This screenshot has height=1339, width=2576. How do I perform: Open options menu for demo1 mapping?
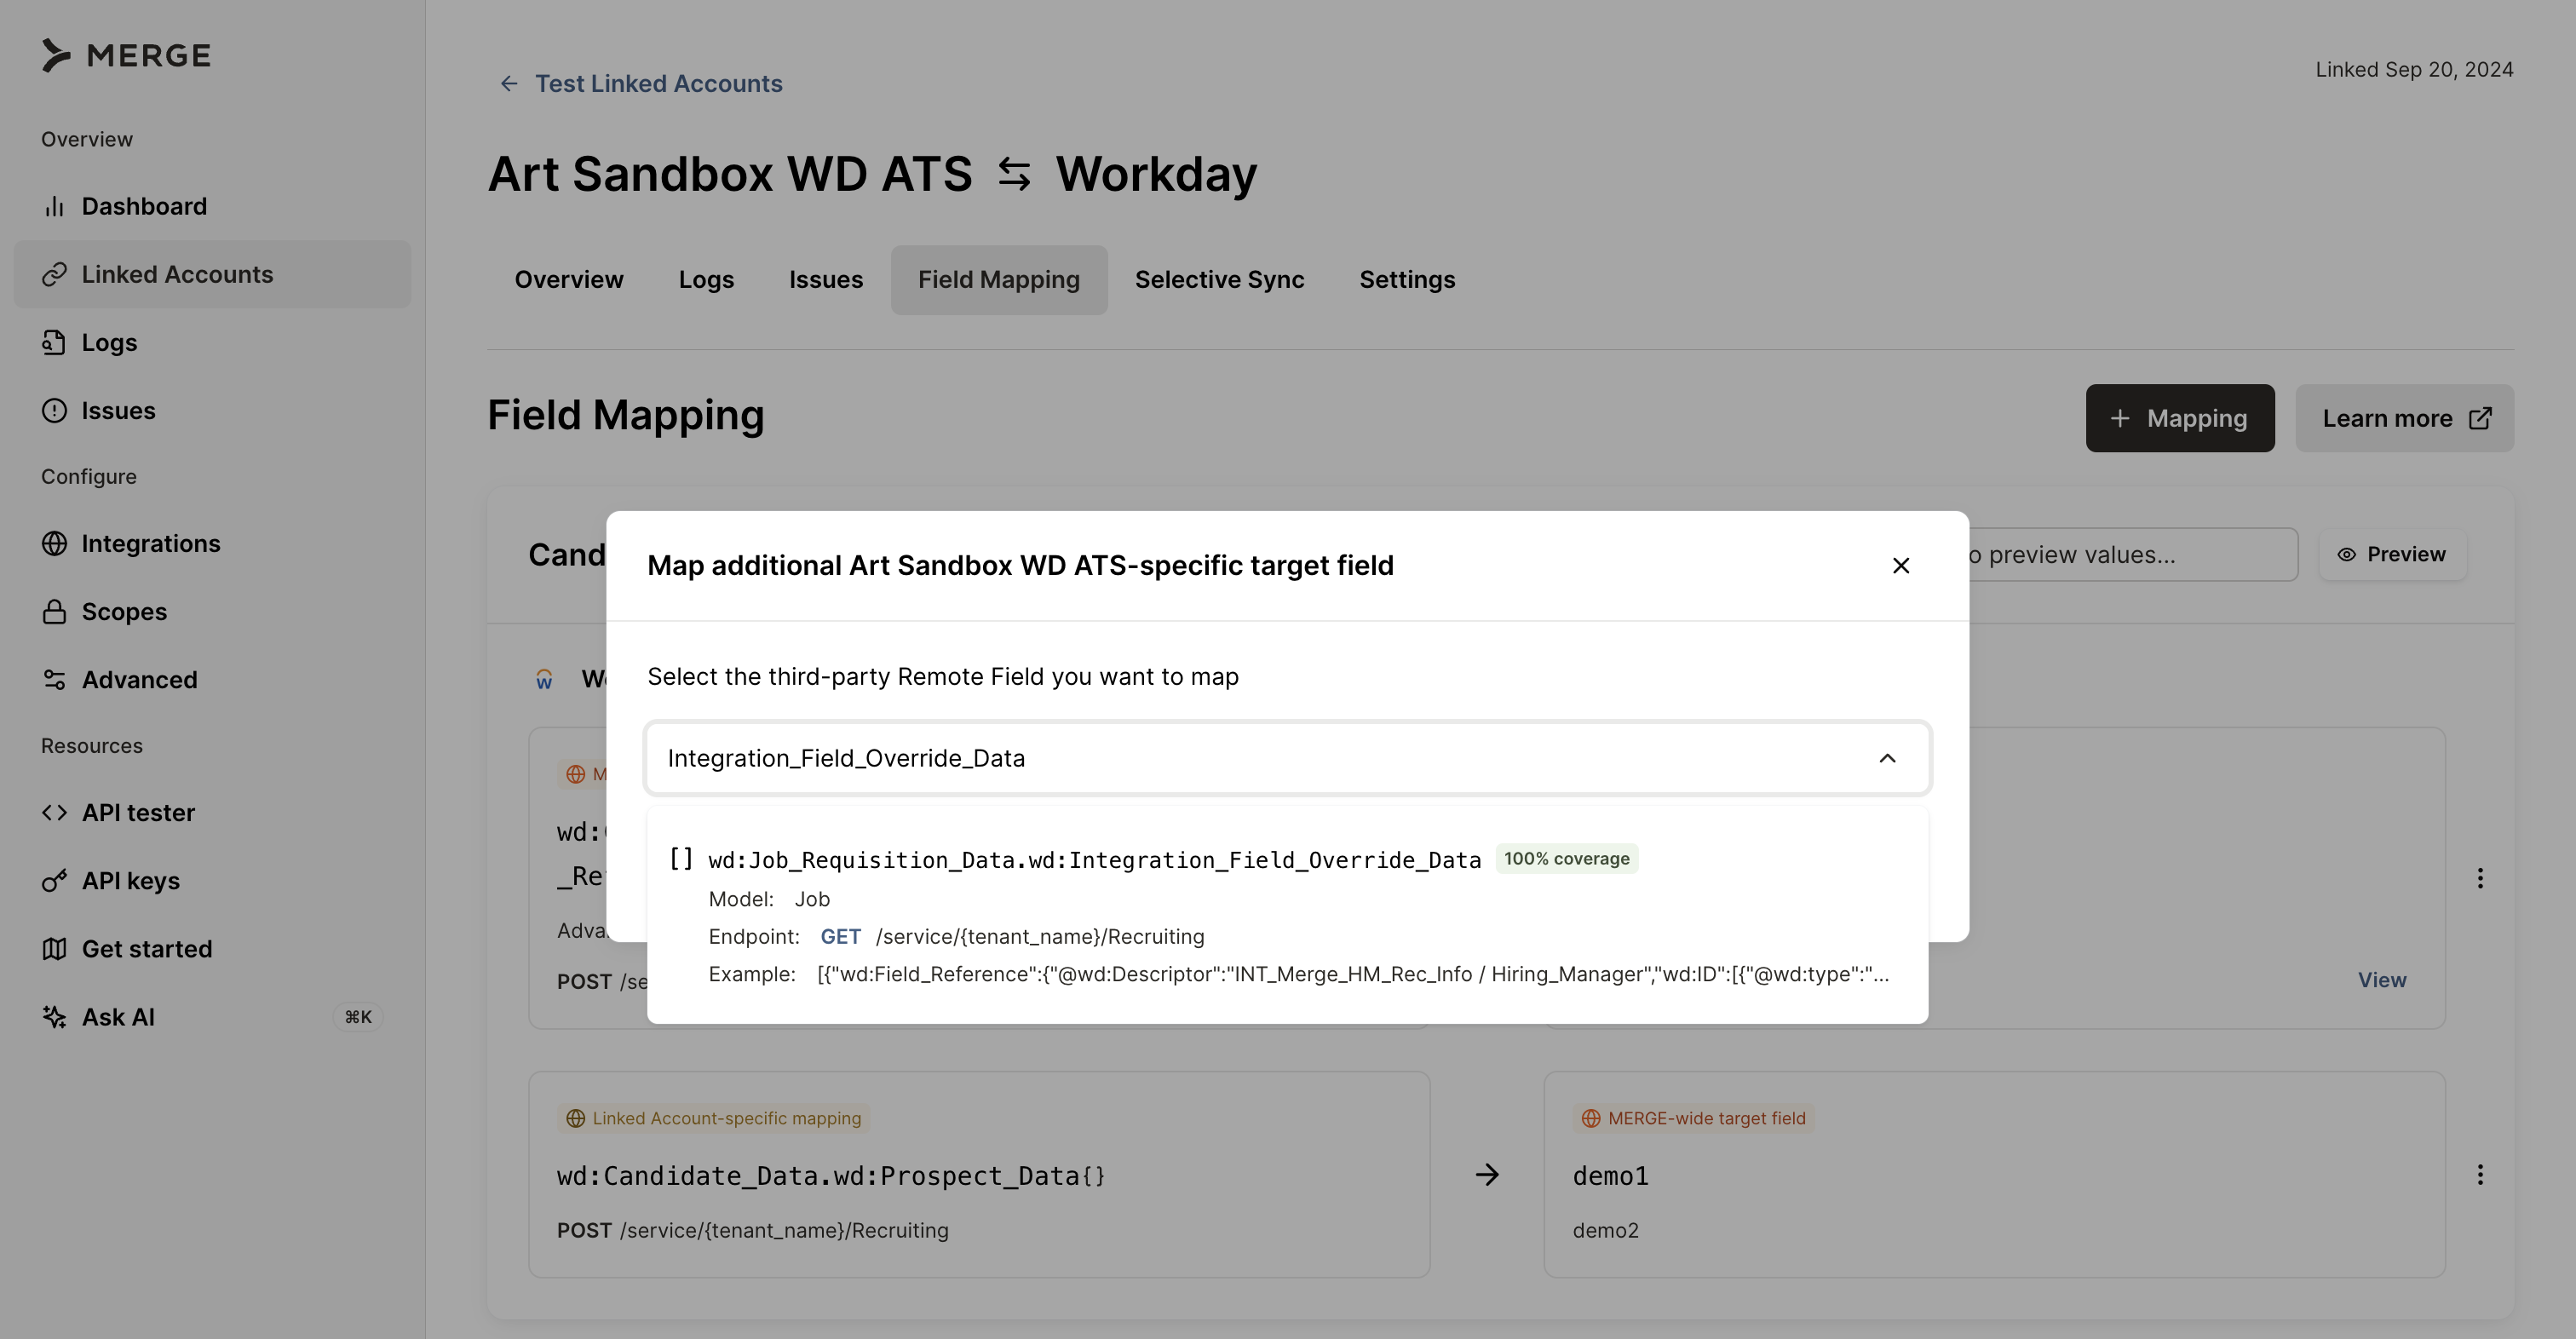pyautogui.click(x=2480, y=1175)
